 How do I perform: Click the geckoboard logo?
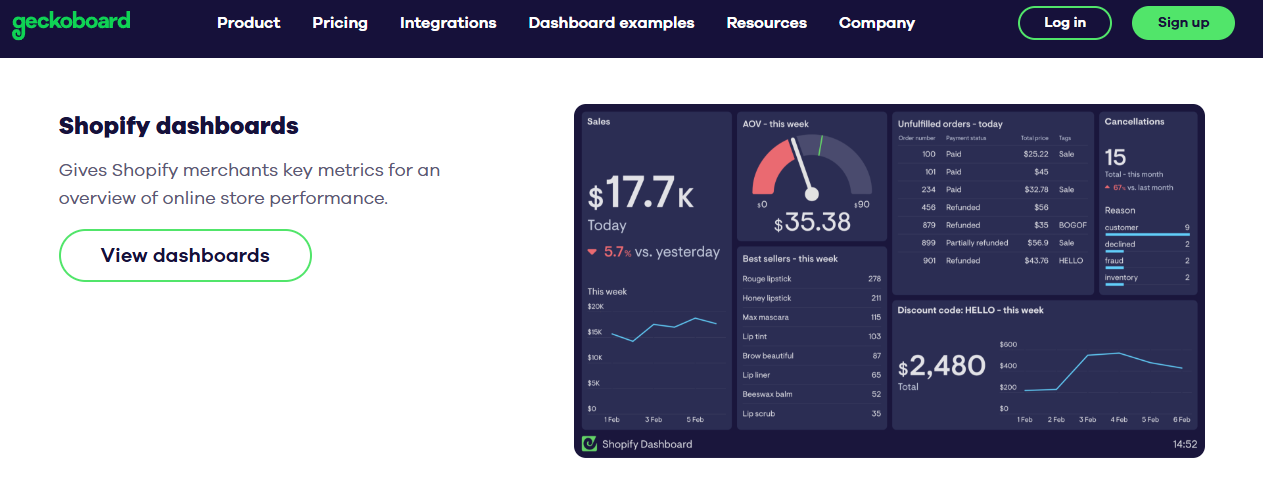71,23
